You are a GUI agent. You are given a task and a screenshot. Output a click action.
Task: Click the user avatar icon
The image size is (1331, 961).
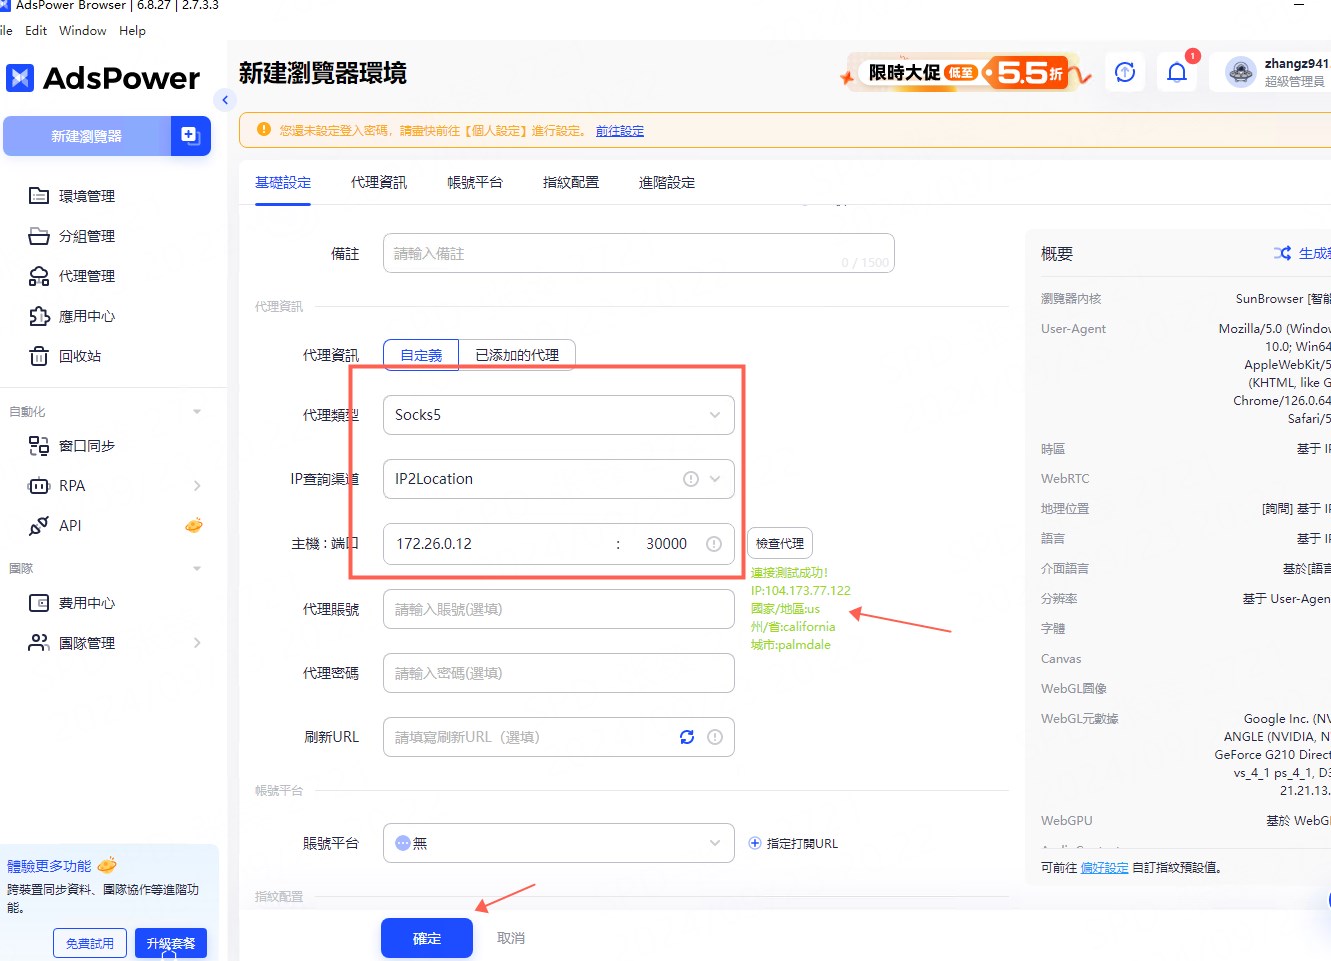click(x=1241, y=72)
